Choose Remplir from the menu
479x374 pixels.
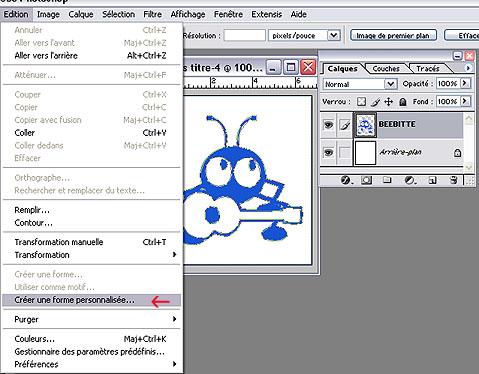click(91, 210)
